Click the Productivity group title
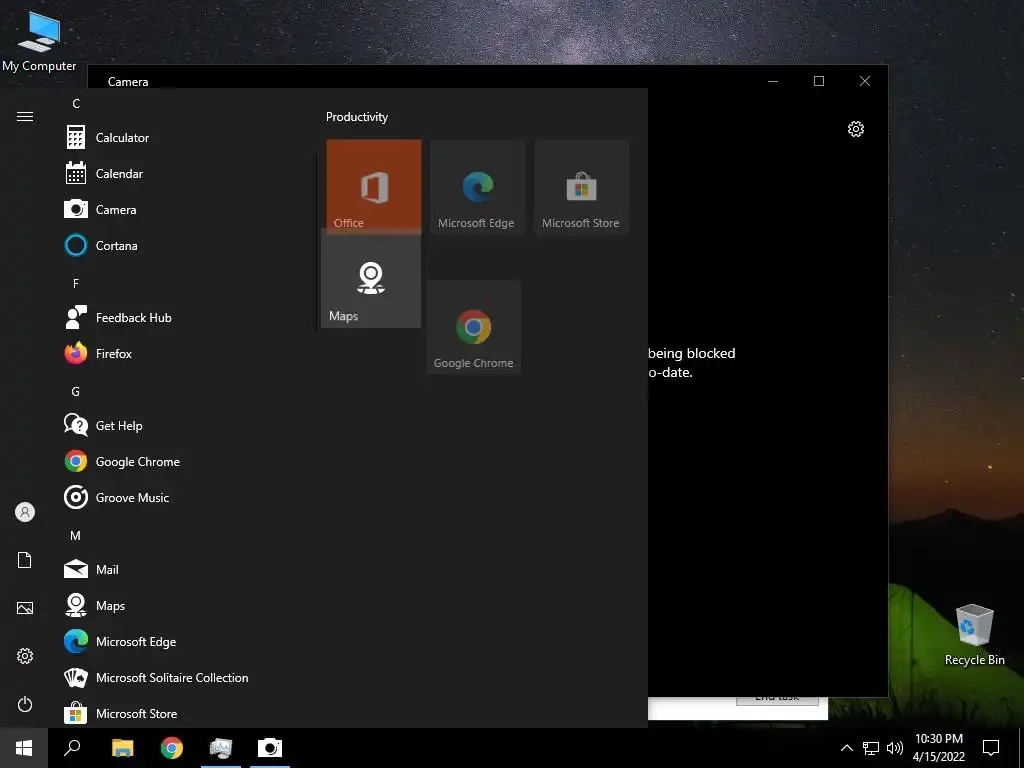1024x768 pixels. [x=357, y=117]
